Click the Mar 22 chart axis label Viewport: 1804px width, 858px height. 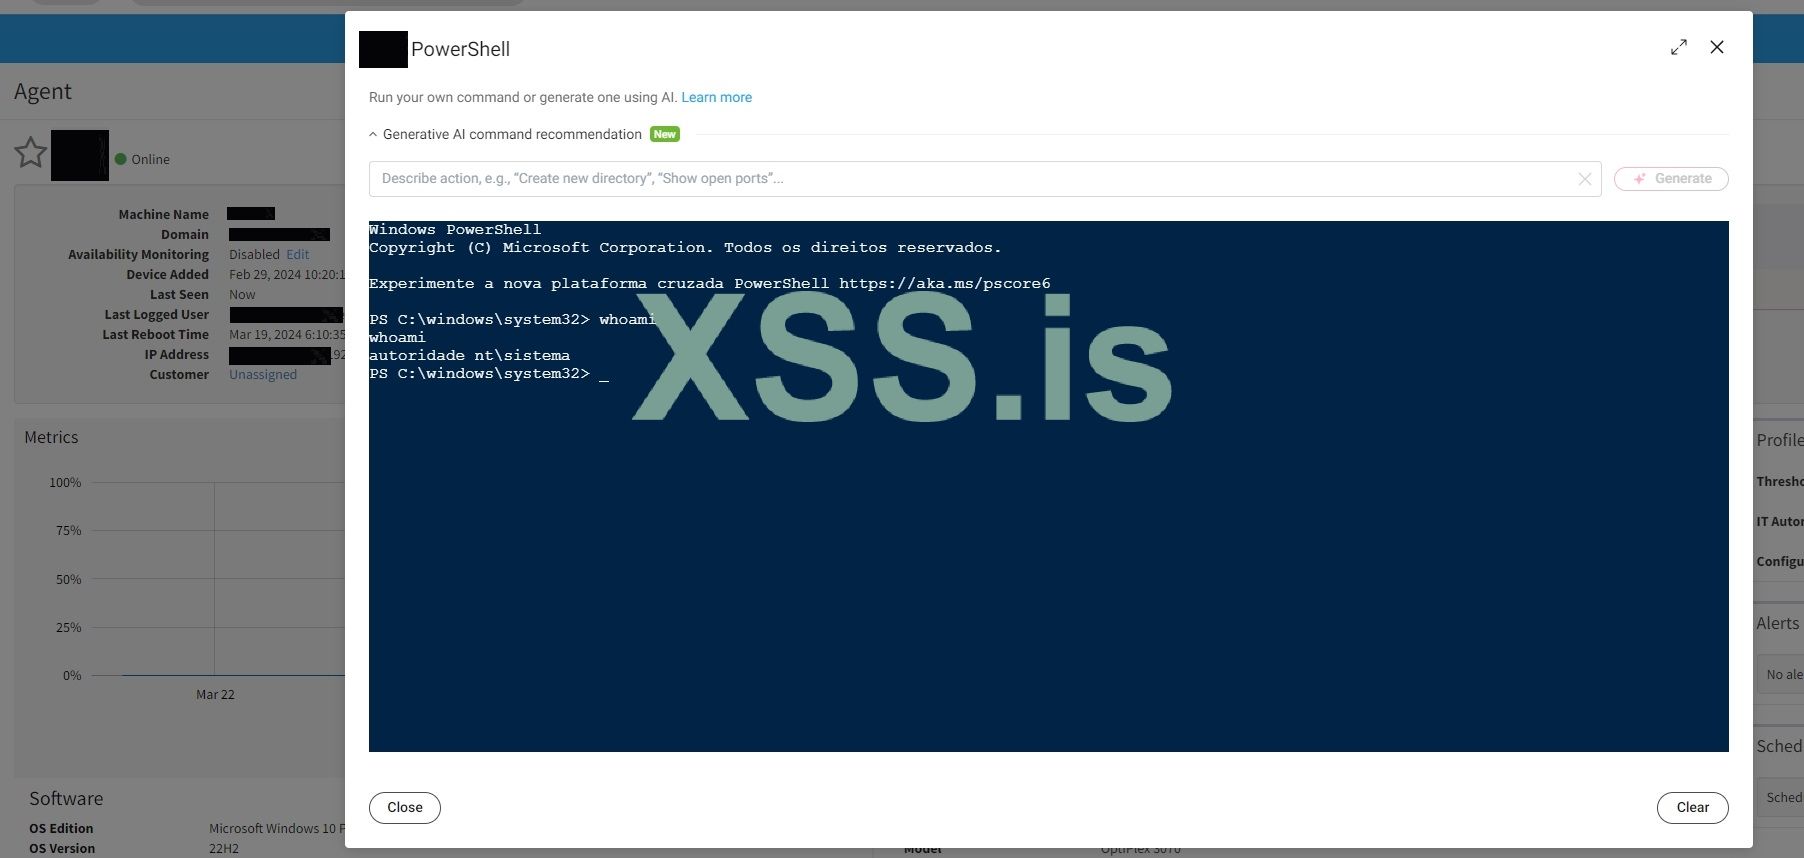215,695
